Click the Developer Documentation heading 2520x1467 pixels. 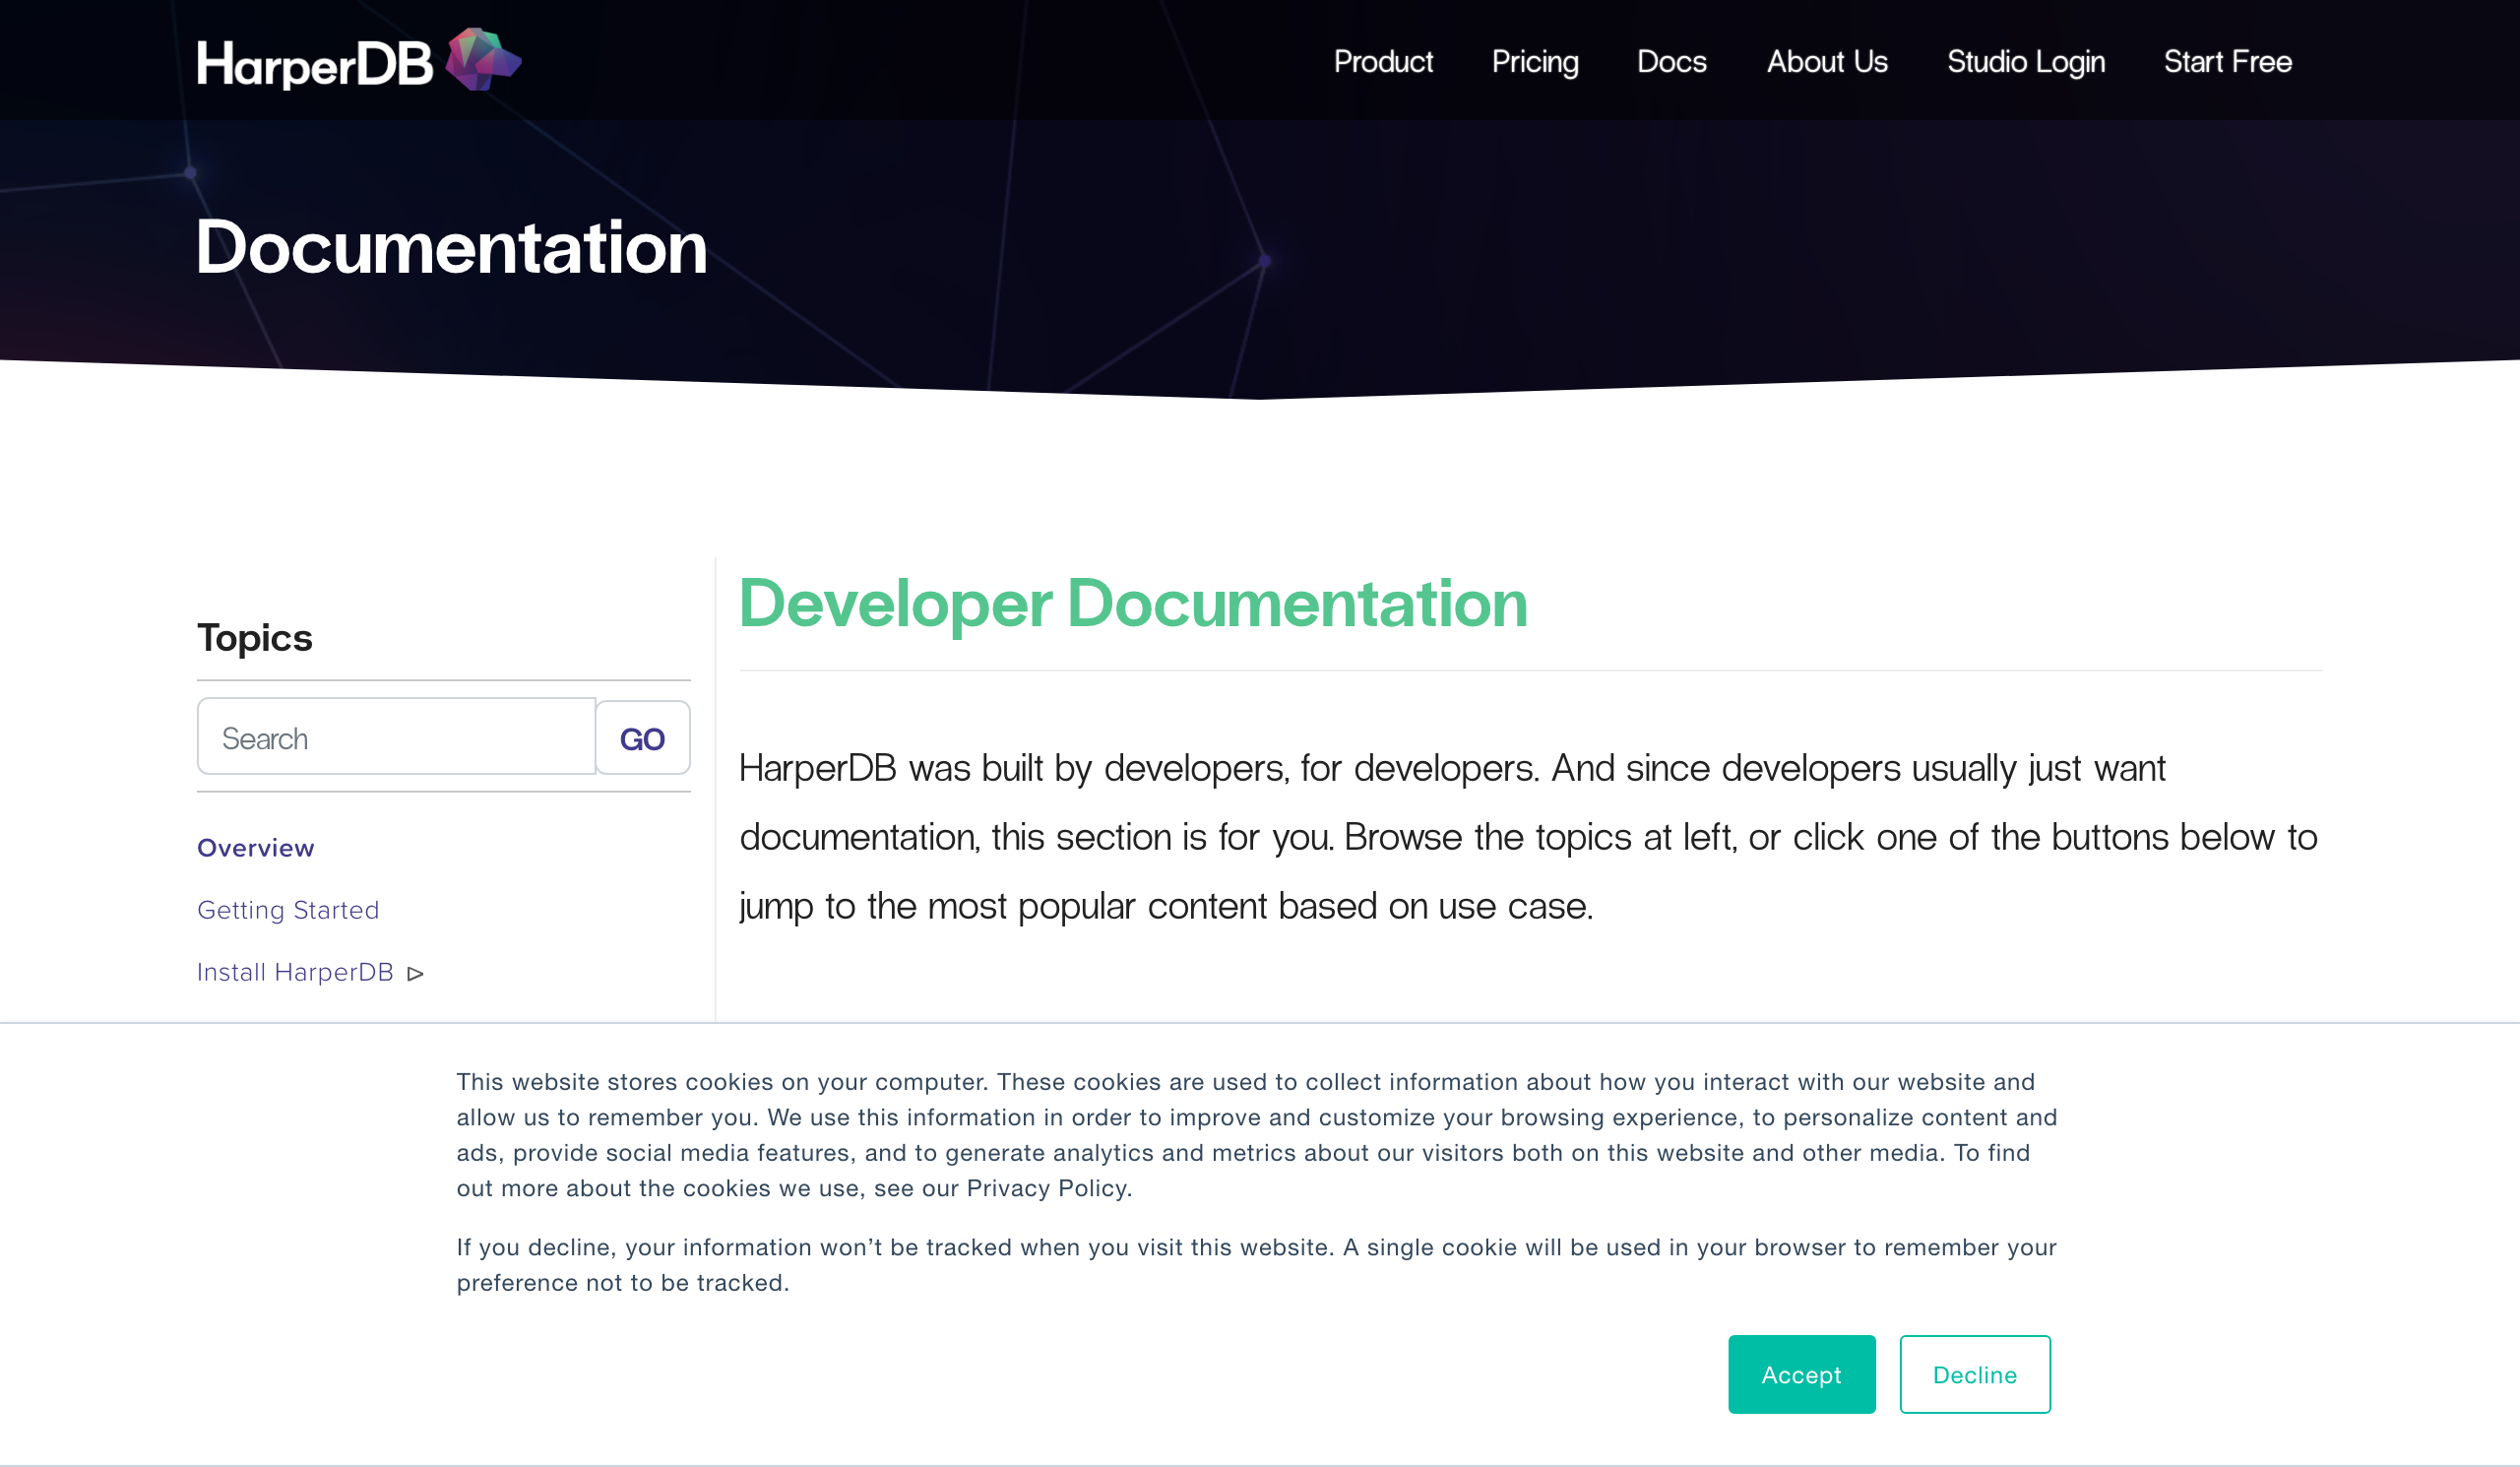click(1133, 604)
